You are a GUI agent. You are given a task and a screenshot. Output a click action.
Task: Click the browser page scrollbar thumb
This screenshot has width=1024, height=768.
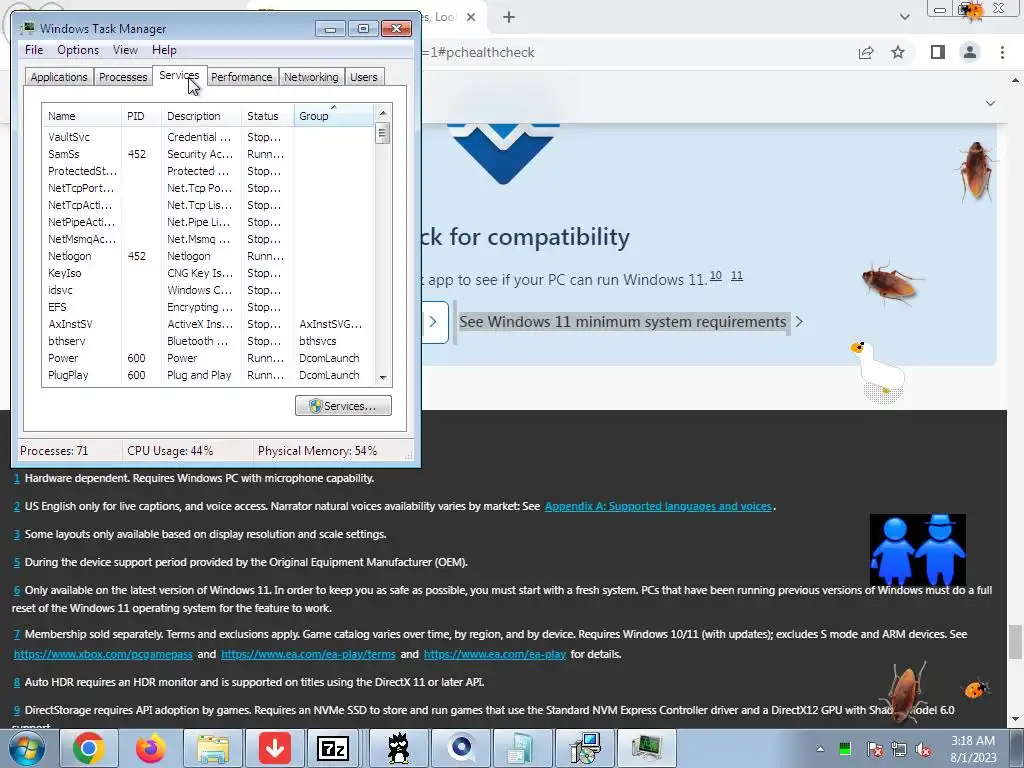pyautogui.click(x=1015, y=642)
